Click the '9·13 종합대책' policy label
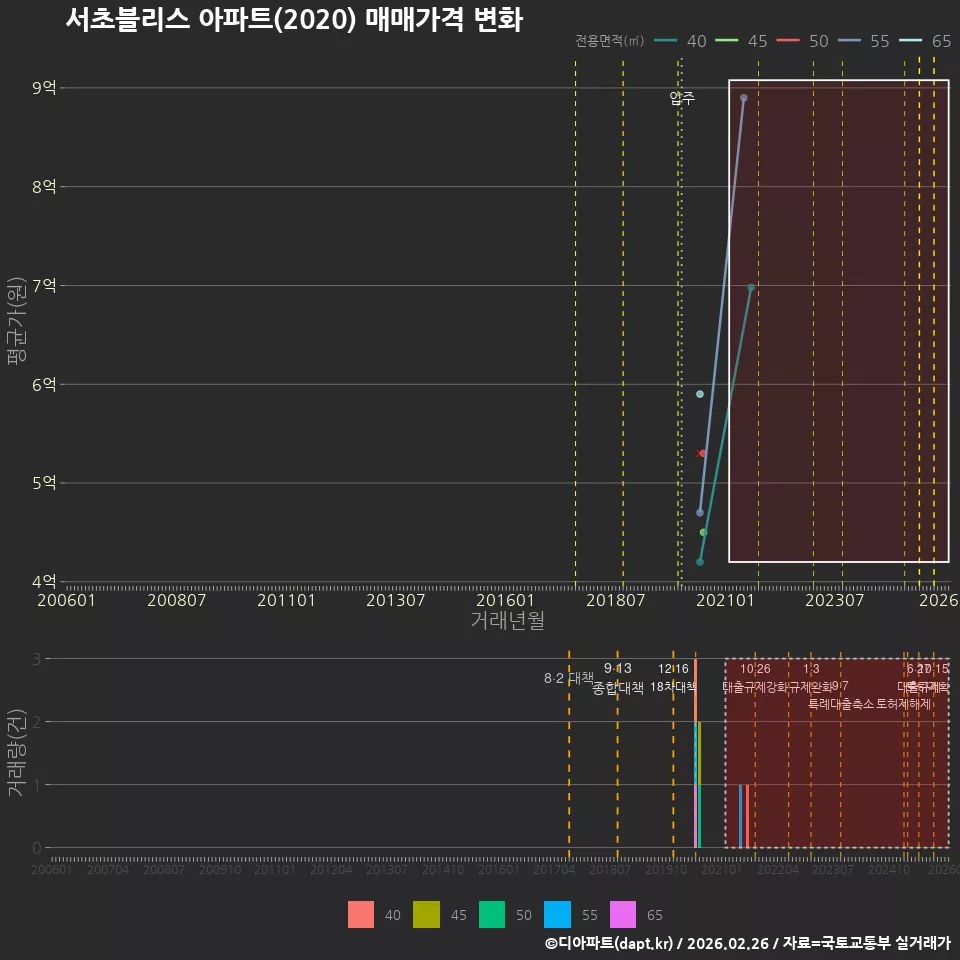Viewport: 960px width, 960px height. tap(618, 678)
